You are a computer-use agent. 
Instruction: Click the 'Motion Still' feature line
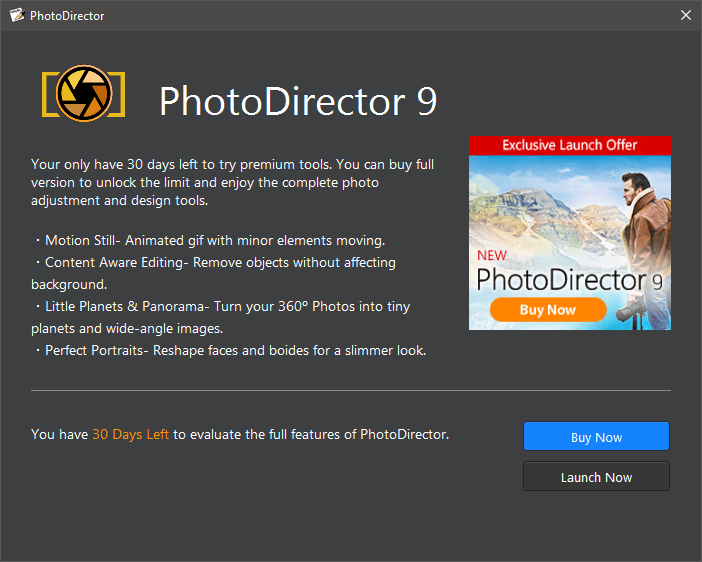point(210,240)
